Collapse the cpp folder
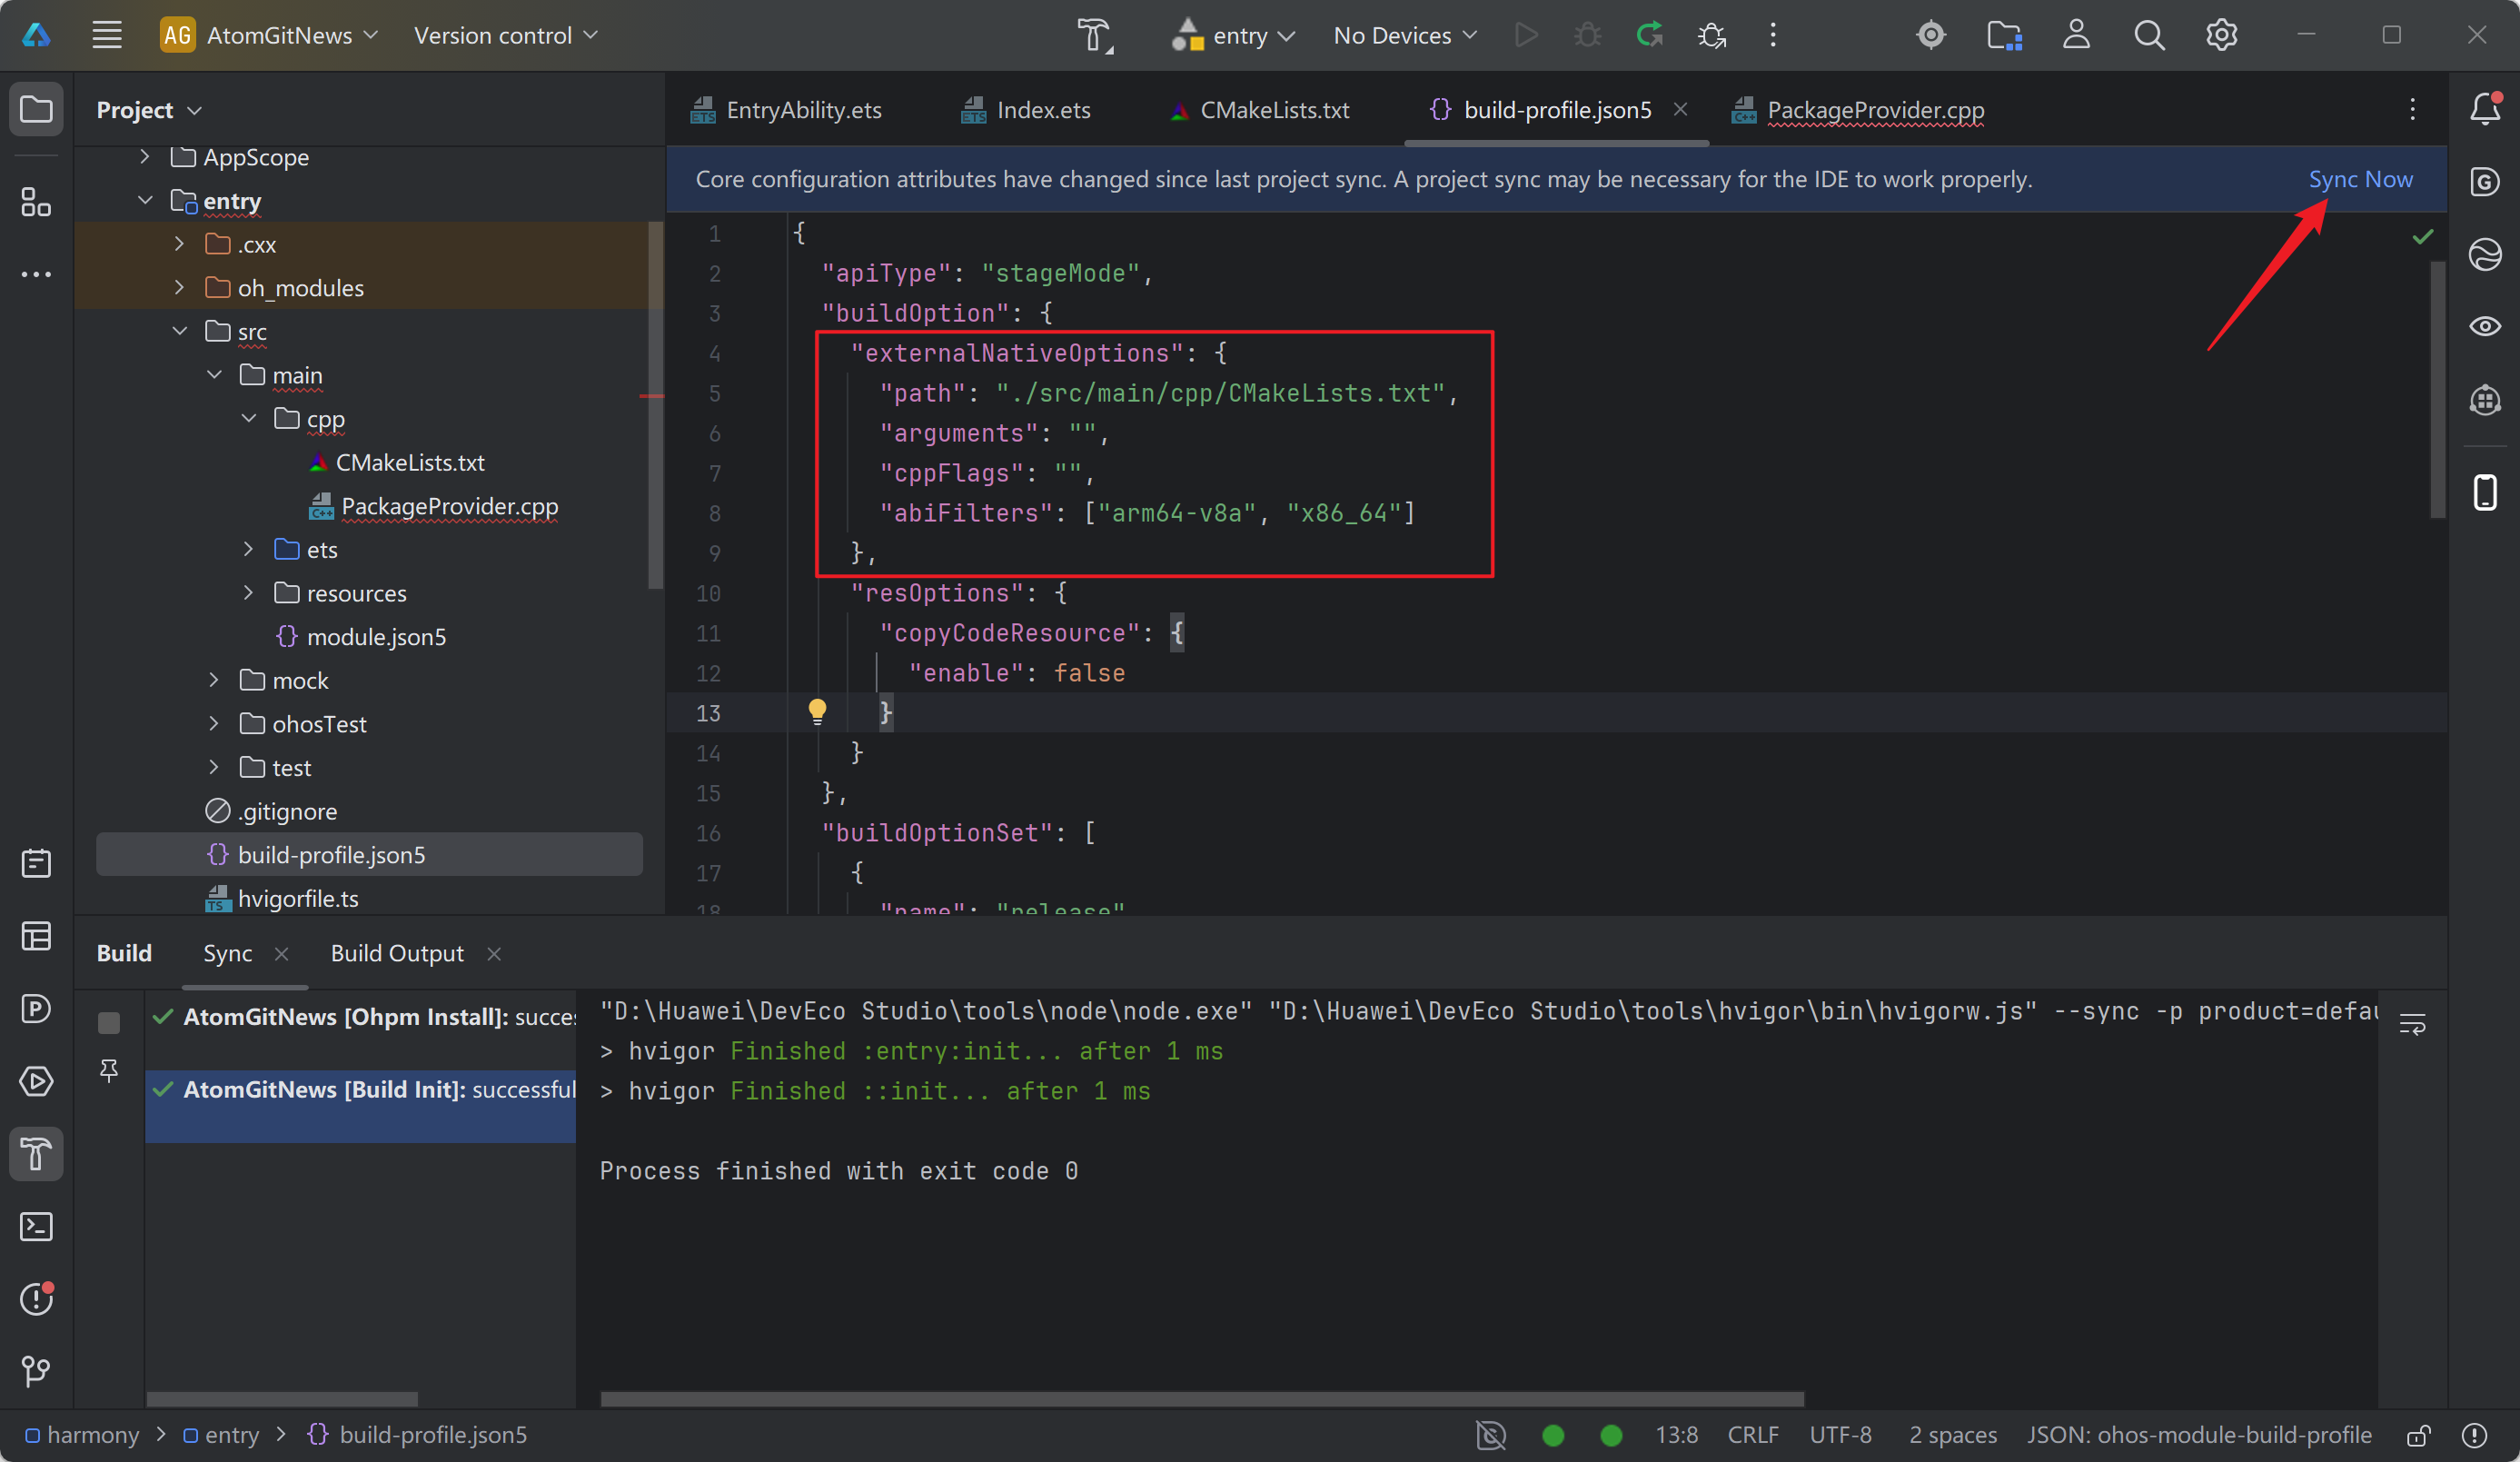This screenshot has height=1462, width=2520. pos(249,418)
